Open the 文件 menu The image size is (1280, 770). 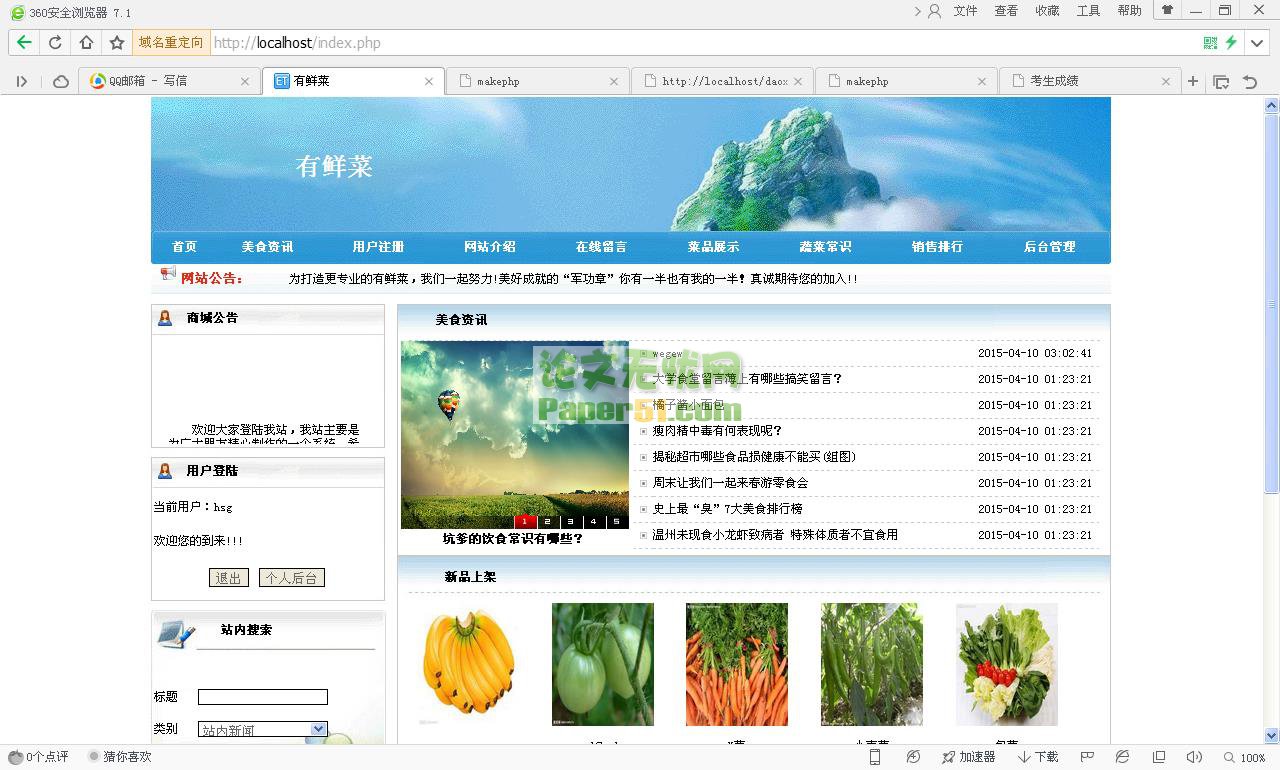click(965, 11)
